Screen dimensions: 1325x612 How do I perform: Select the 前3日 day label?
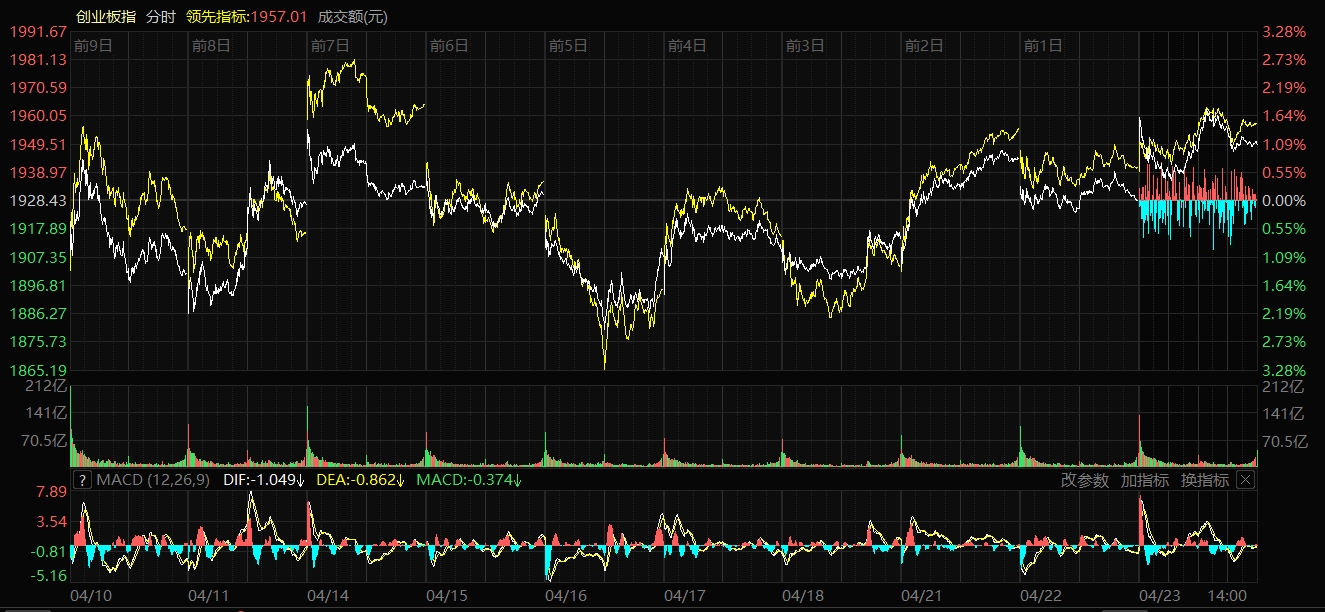point(805,45)
